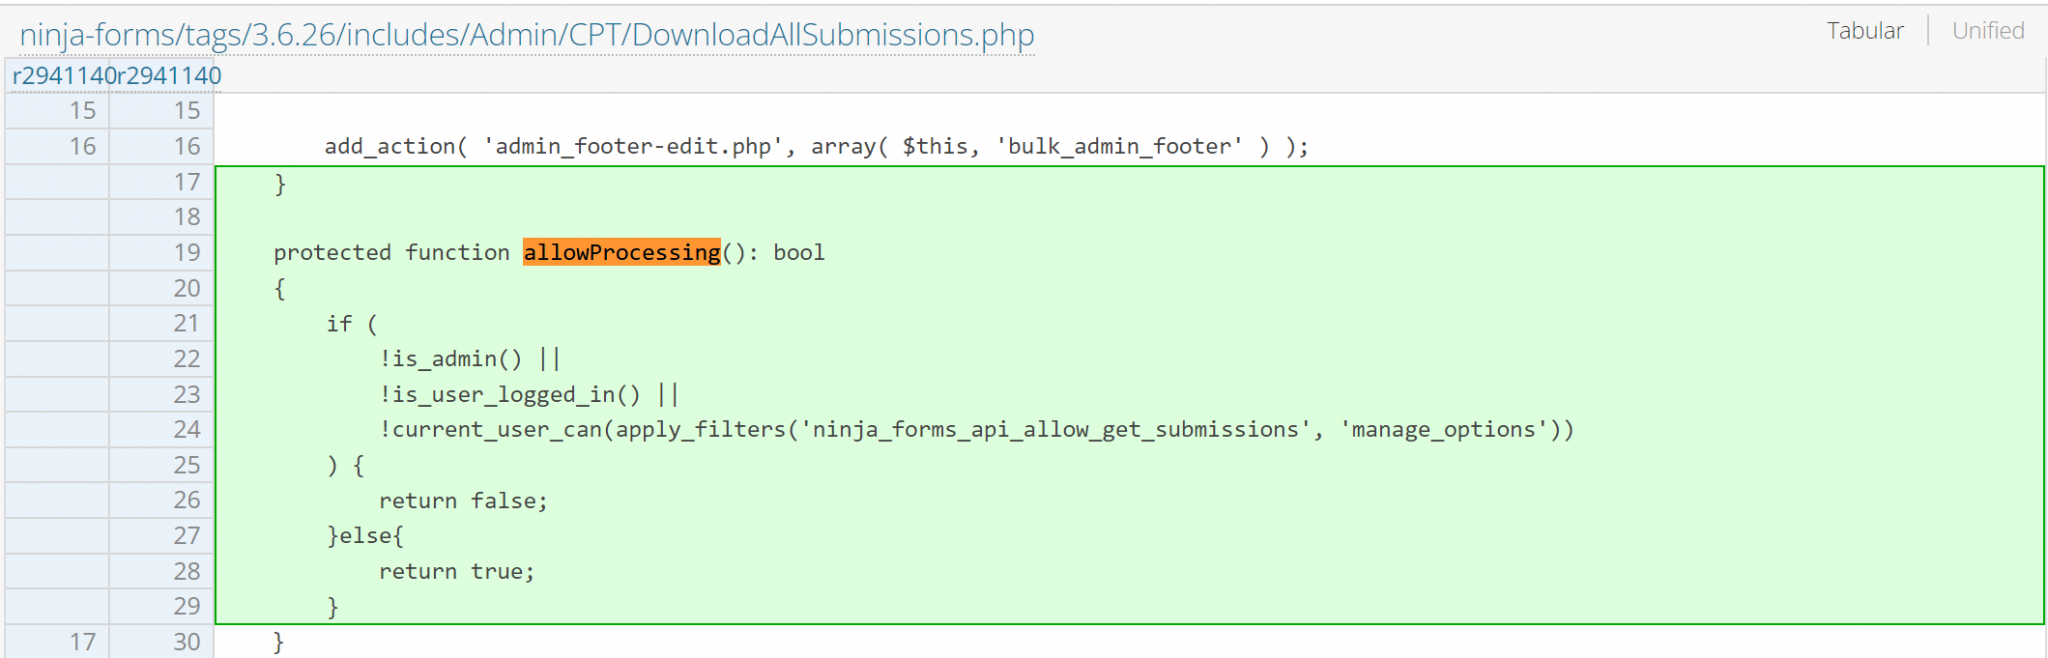The image size is (2048, 658).
Task: Click line number 16 in the left column
Action: pos(82,146)
